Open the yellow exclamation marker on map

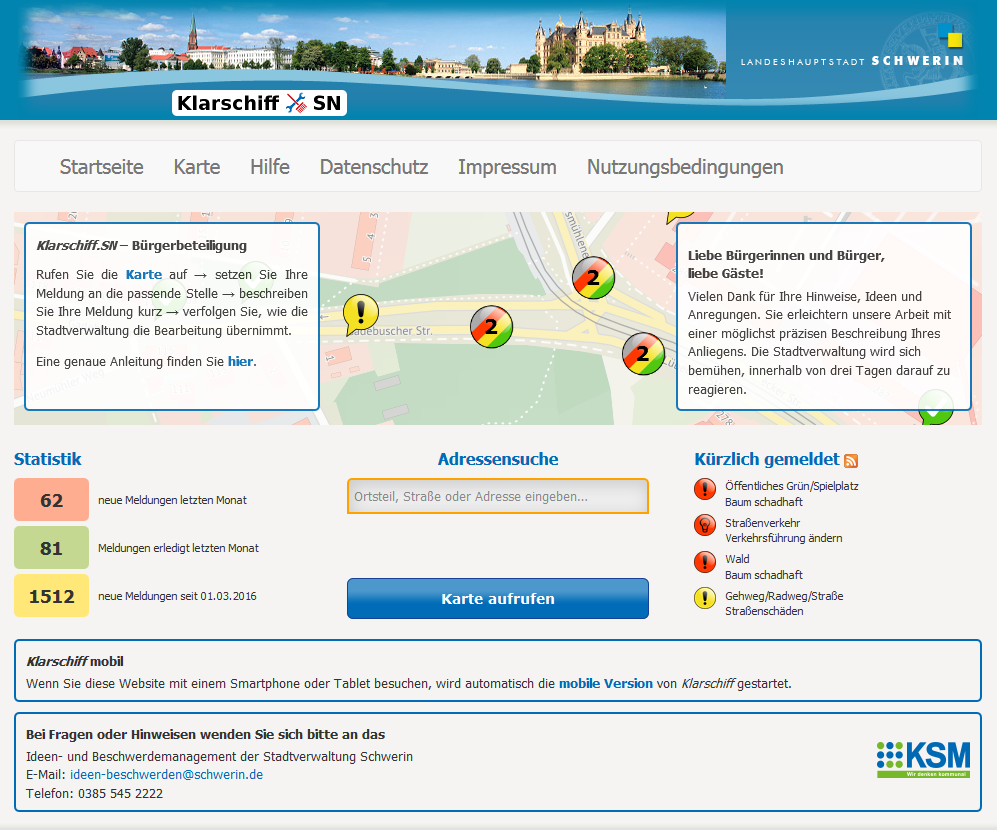[x=361, y=314]
